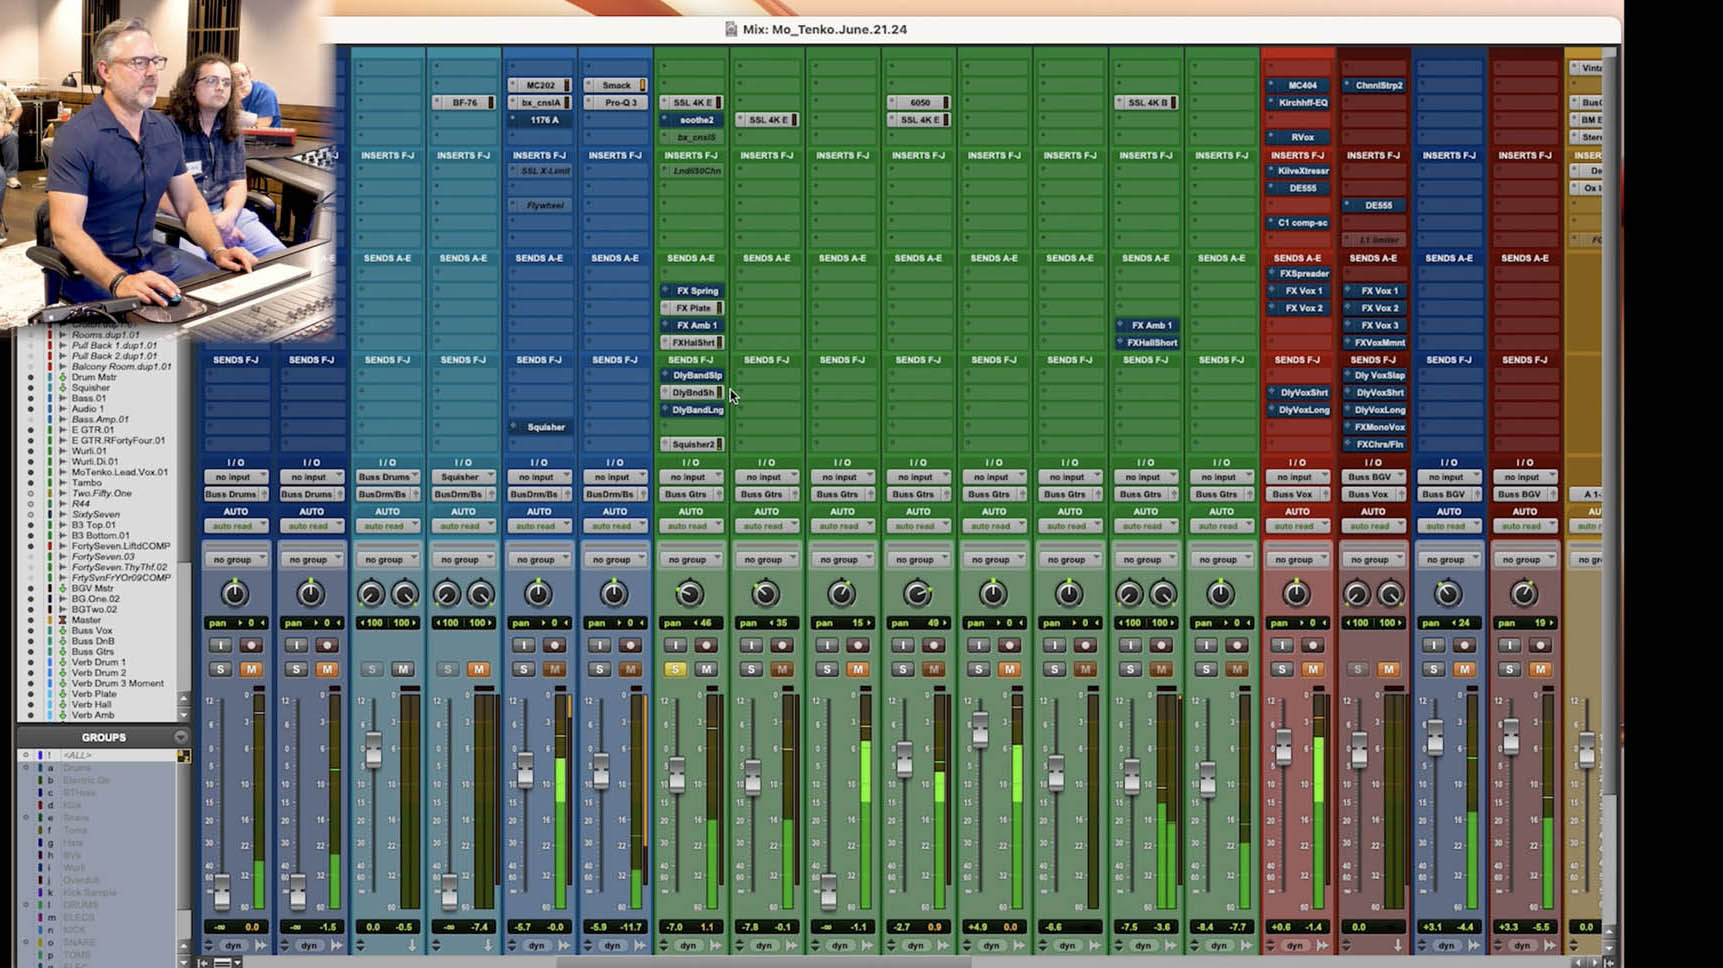
Task: Open output window icon on pan 46 channel
Action: pyautogui.click(x=716, y=945)
